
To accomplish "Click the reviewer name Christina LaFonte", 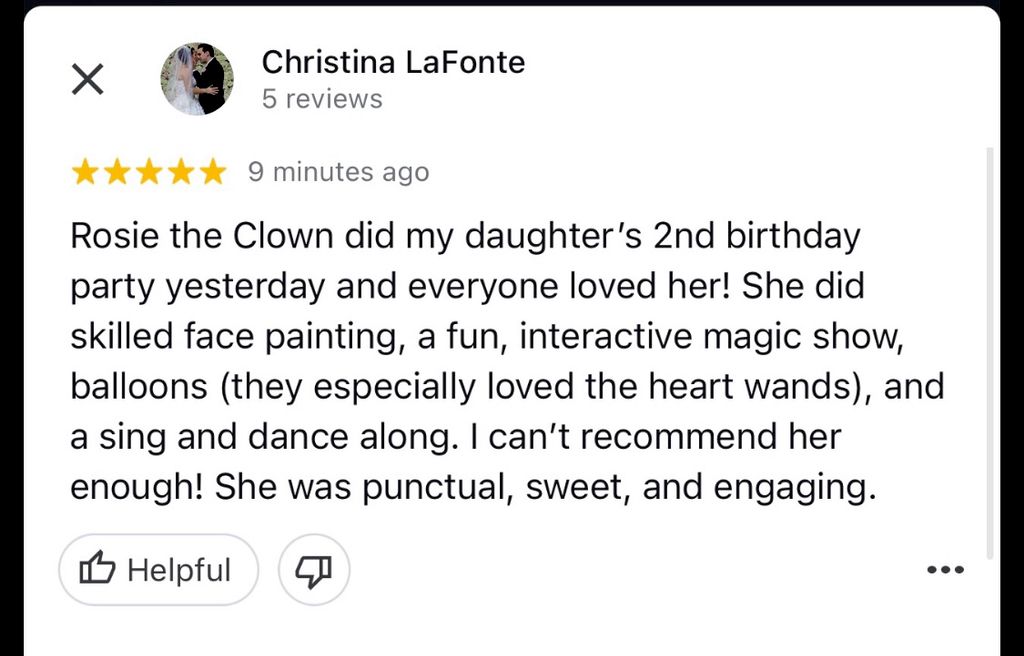I will point(393,62).
